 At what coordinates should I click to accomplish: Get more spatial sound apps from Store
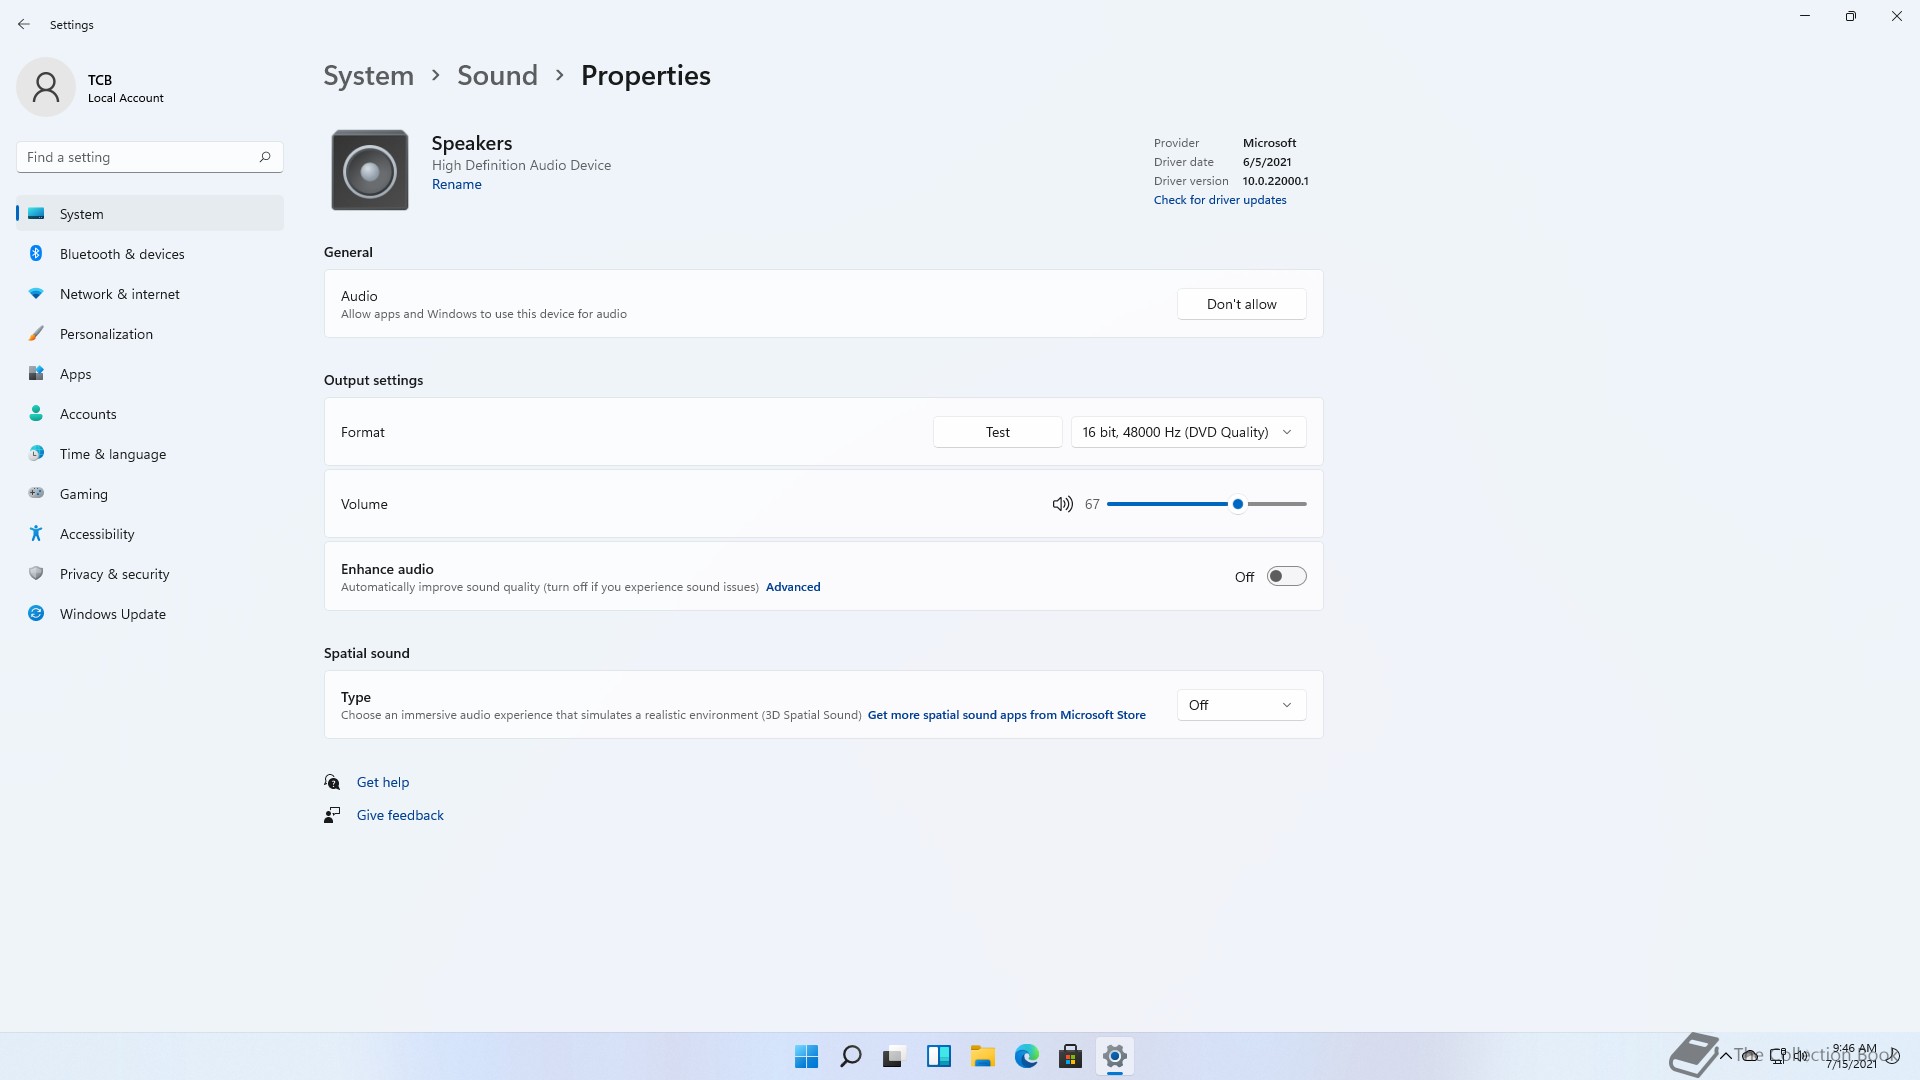click(1006, 715)
